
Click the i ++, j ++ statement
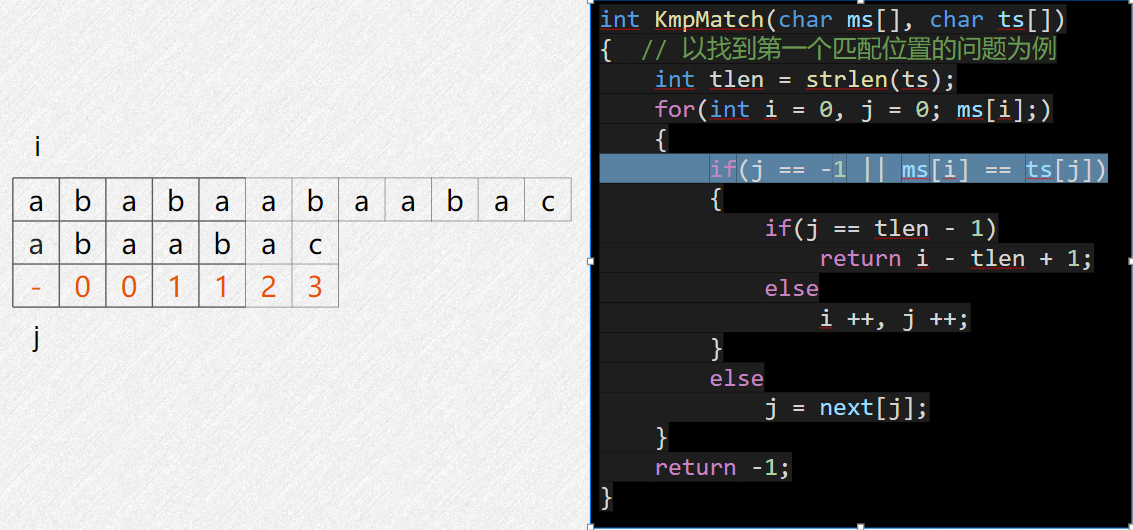pyautogui.click(x=894, y=318)
